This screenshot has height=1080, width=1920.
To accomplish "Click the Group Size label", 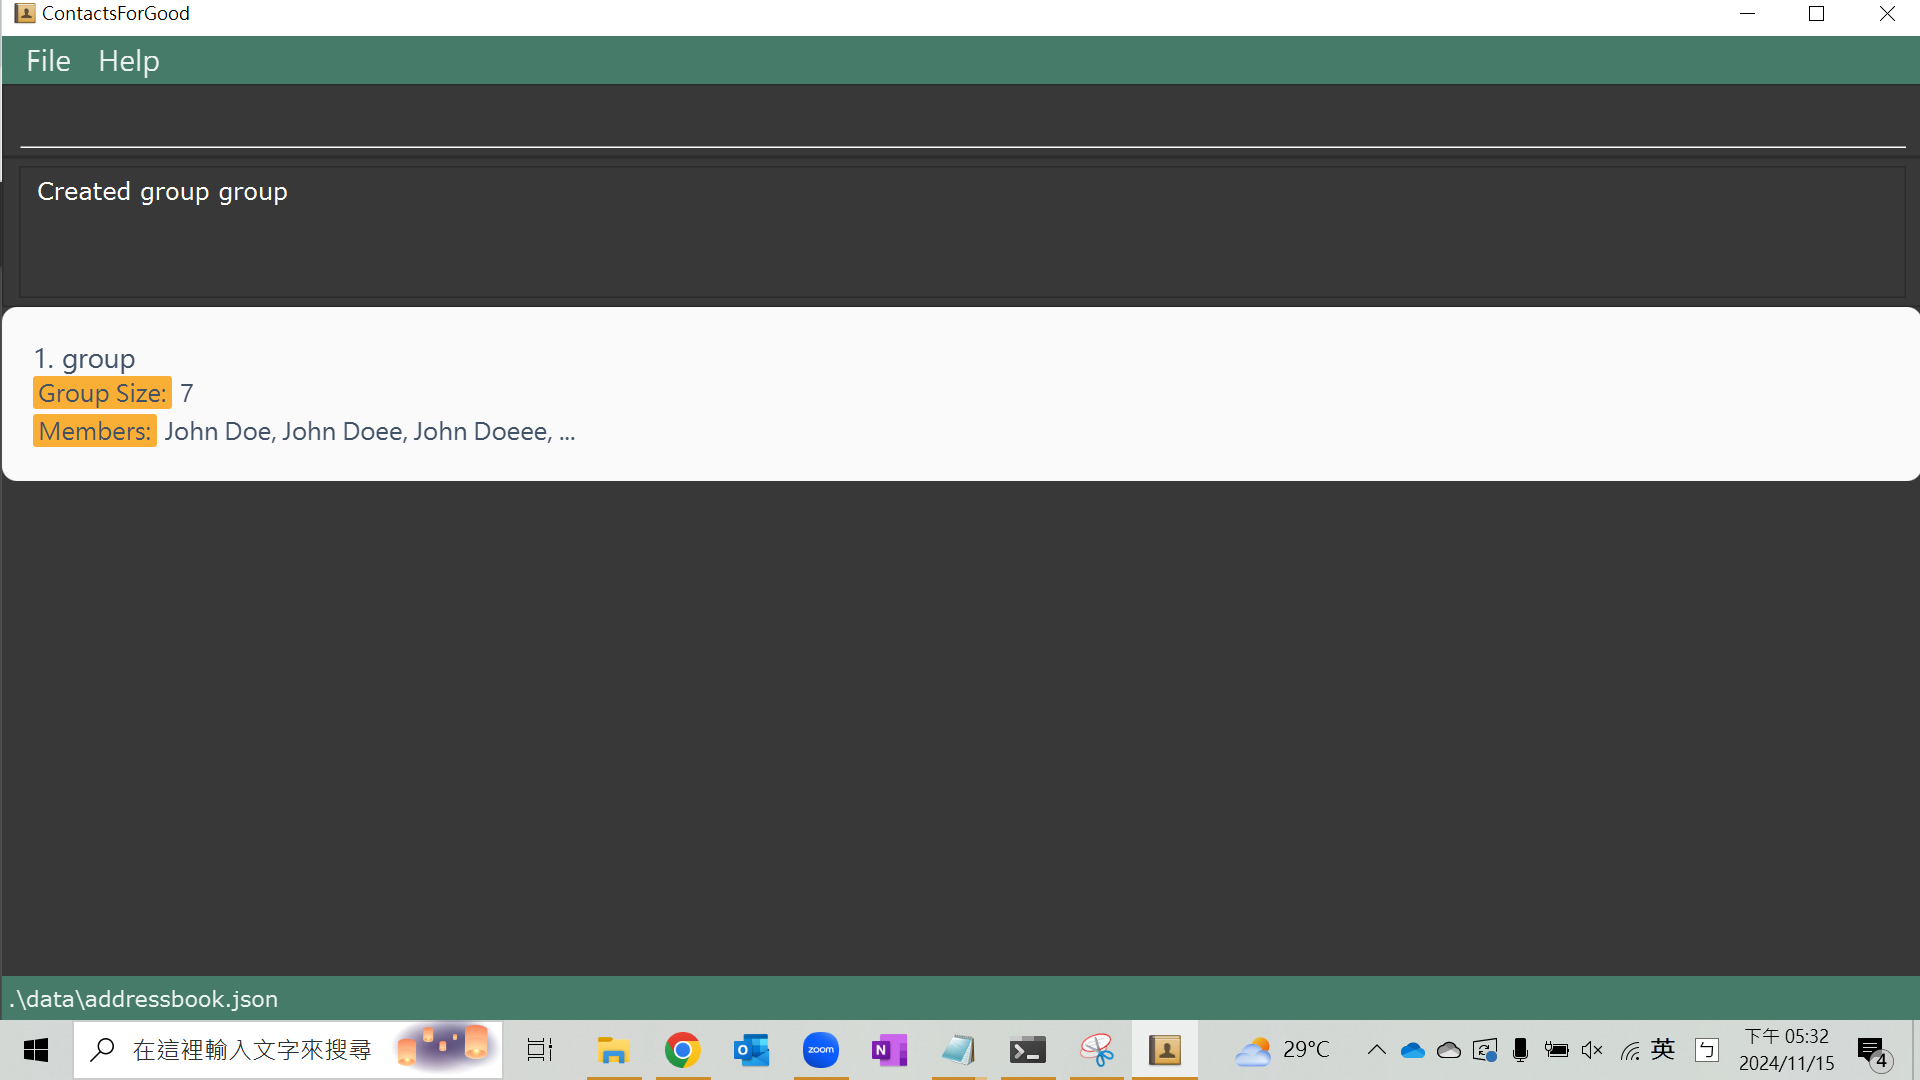I will tap(102, 393).
